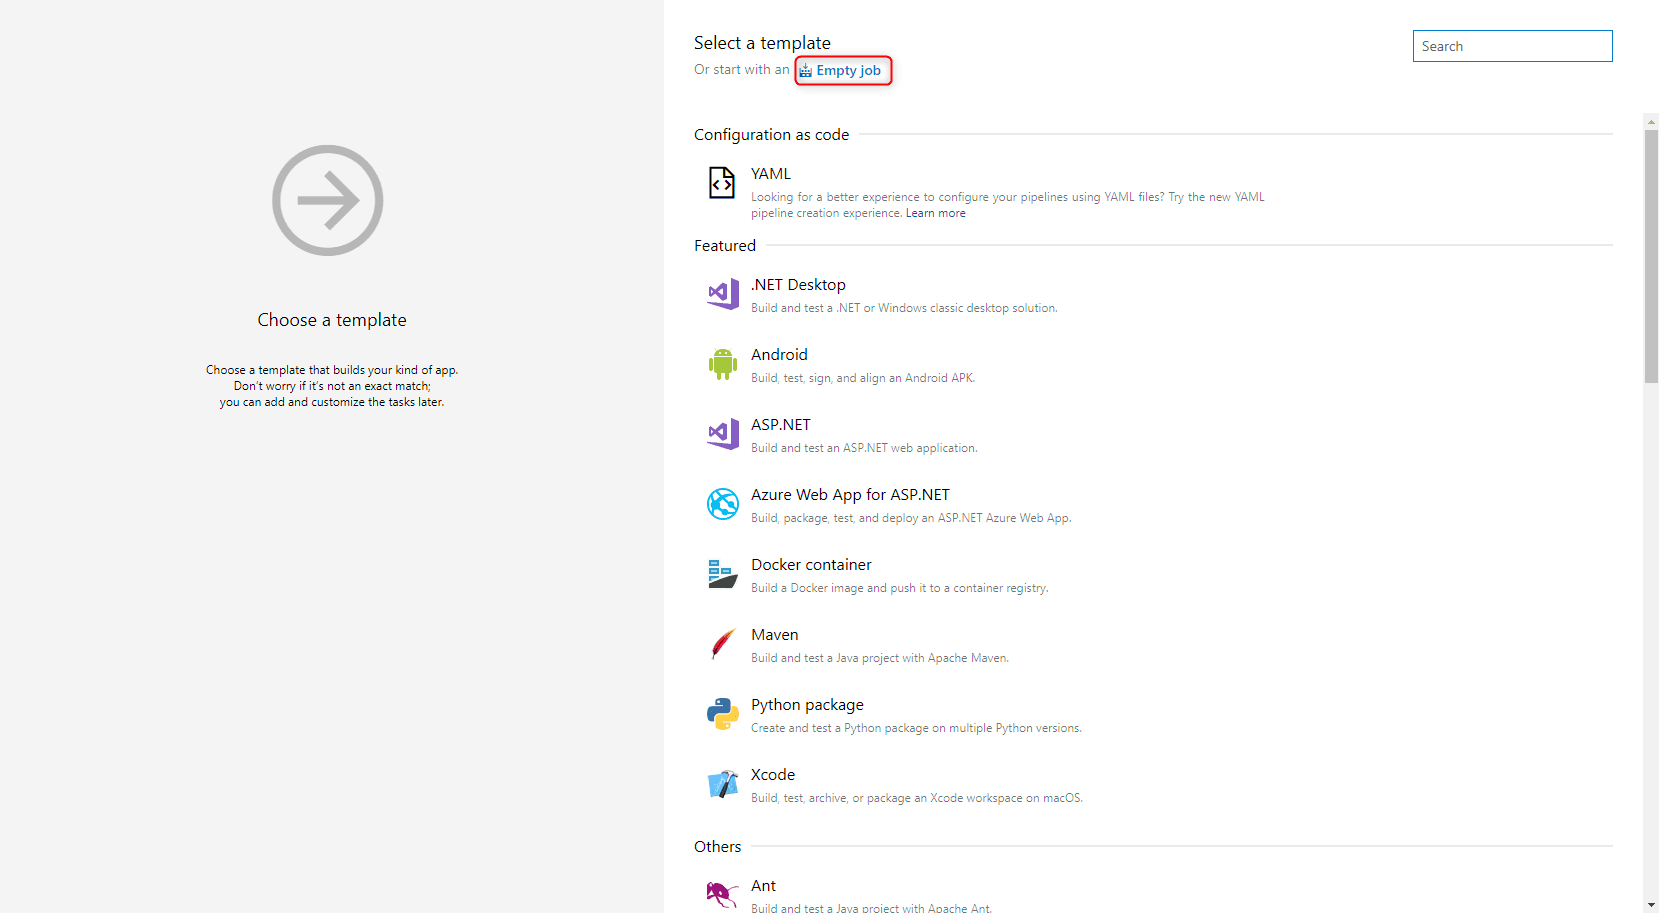The width and height of the screenshot is (1659, 913).
Task: Click 'Build and test a Java project with Apache Maven.'
Action: pyautogui.click(x=880, y=658)
